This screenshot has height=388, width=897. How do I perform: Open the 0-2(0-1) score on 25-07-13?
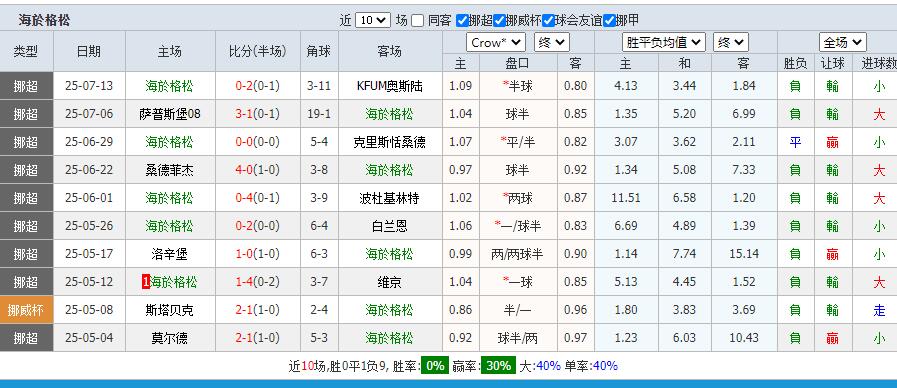tap(257, 86)
